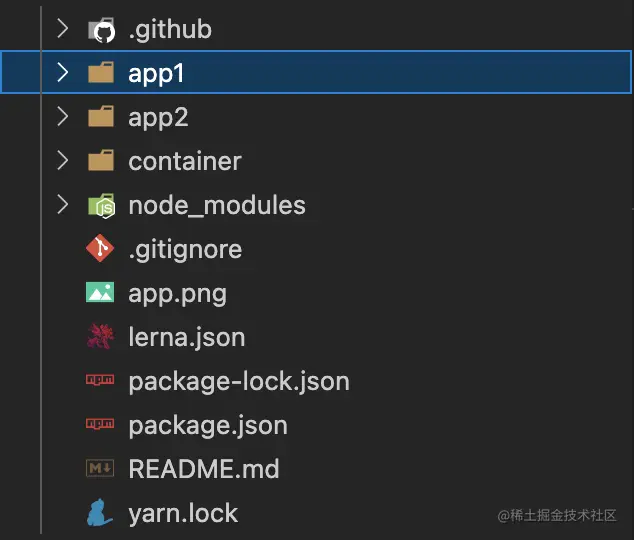Click the node_modules folder icon
This screenshot has height=540, width=634.
tap(101, 206)
